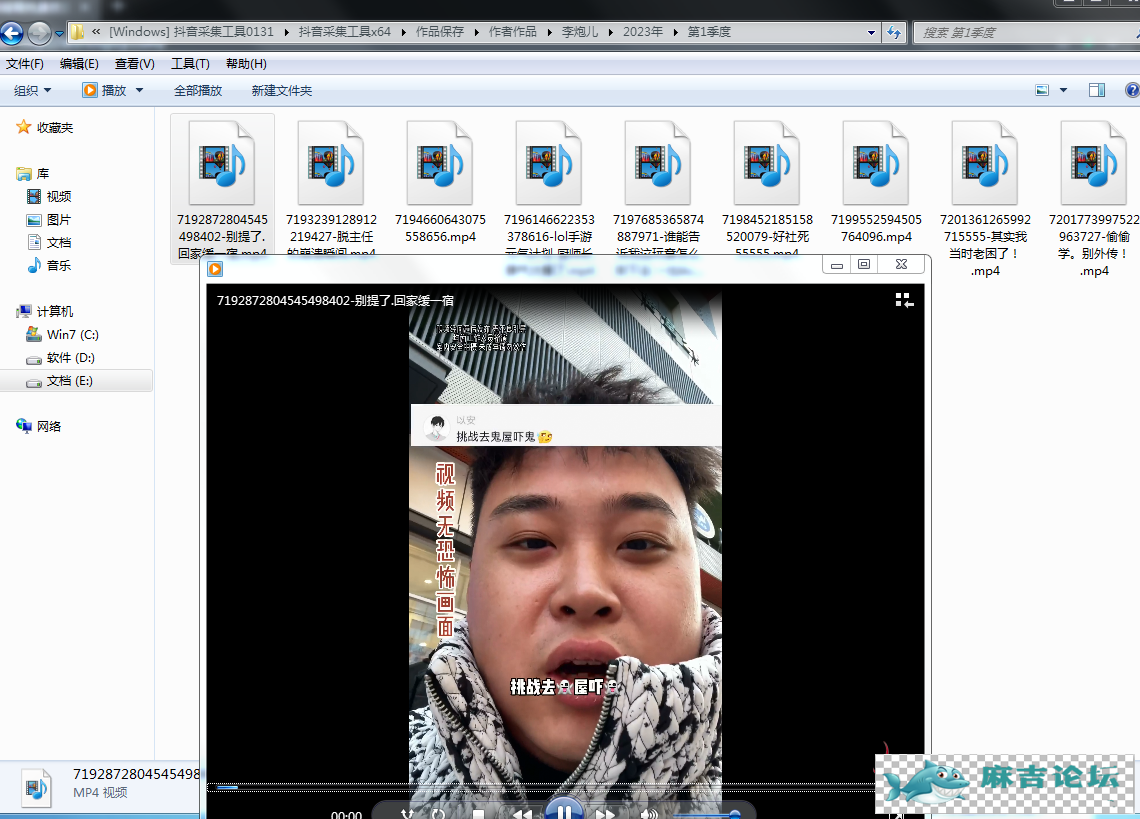Expand the arrow after 作品保存 in the address bar

pyautogui.click(x=476, y=32)
